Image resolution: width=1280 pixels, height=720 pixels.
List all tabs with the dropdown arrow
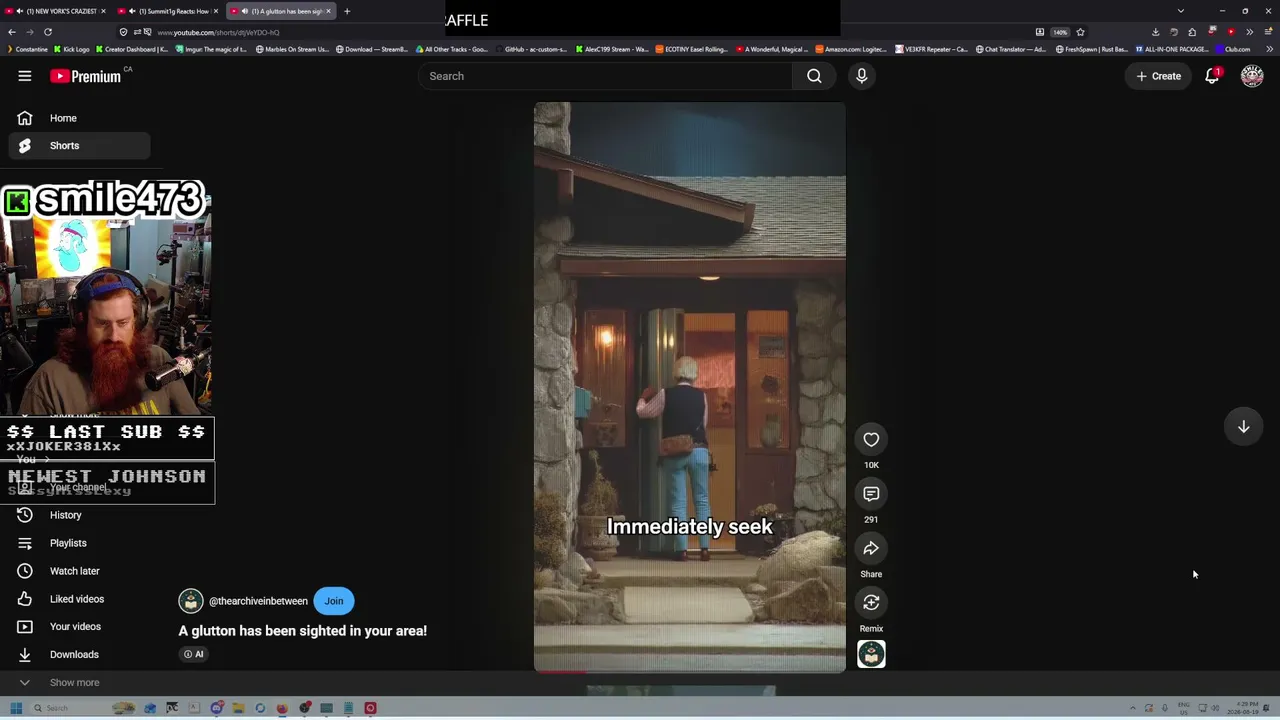click(x=1180, y=11)
